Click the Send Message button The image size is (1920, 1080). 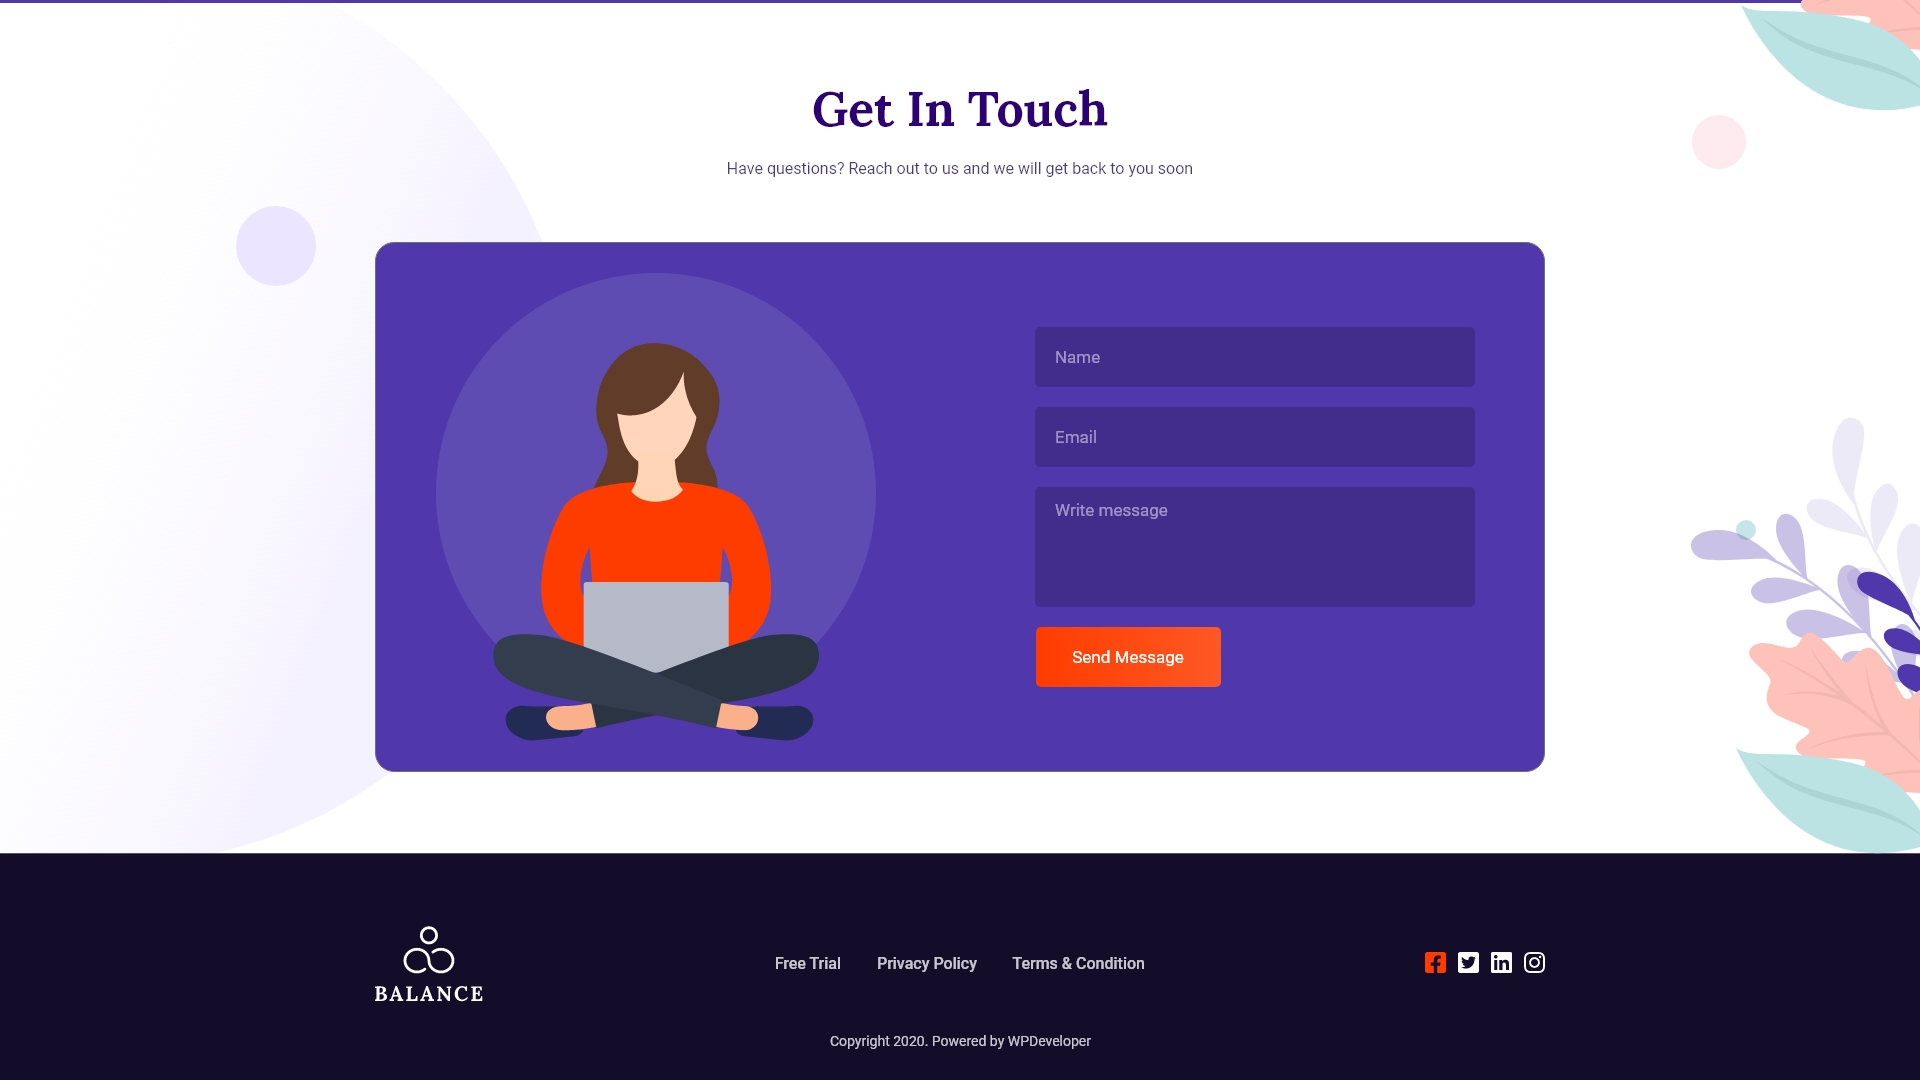point(1126,657)
